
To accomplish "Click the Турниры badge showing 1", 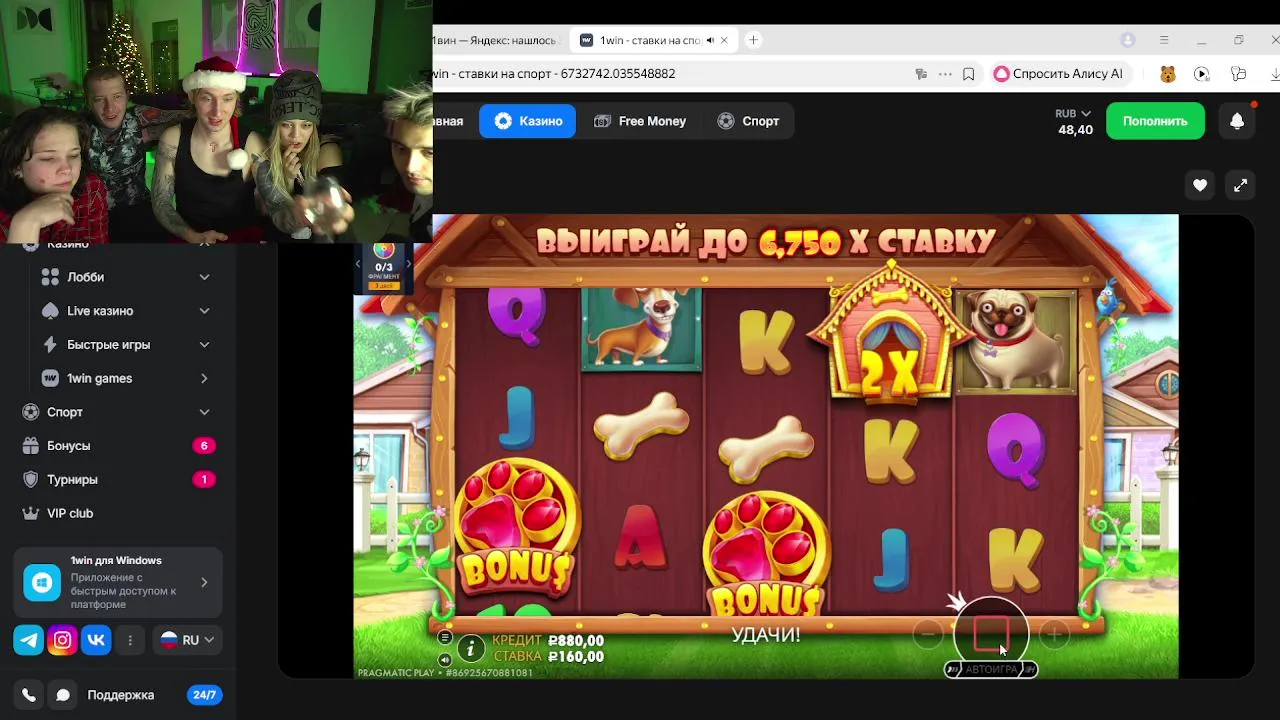I will click(x=204, y=480).
